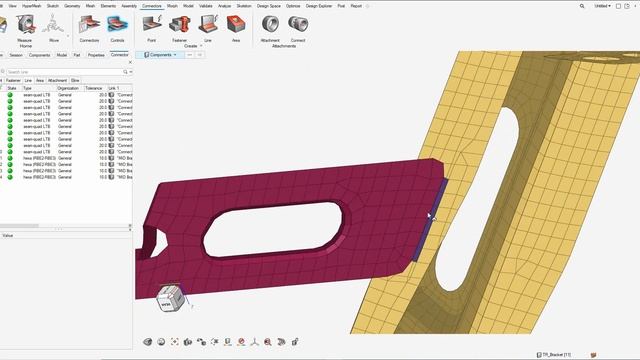Filter connectors by Attachment
Viewport: 640px width, 360px height.
(57, 80)
